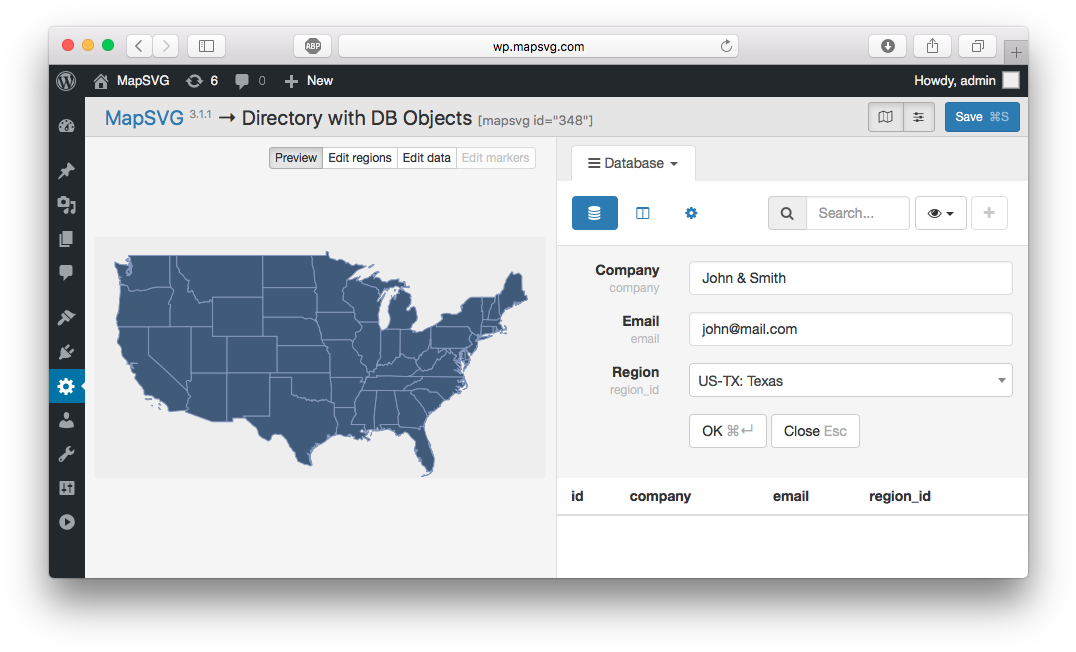Open the New menu in admin bar
Screen dimensions: 1076x652
[x=309, y=81]
